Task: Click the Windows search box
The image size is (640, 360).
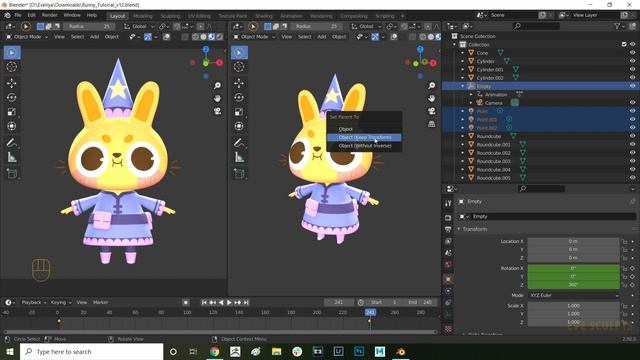Action: coord(91,351)
